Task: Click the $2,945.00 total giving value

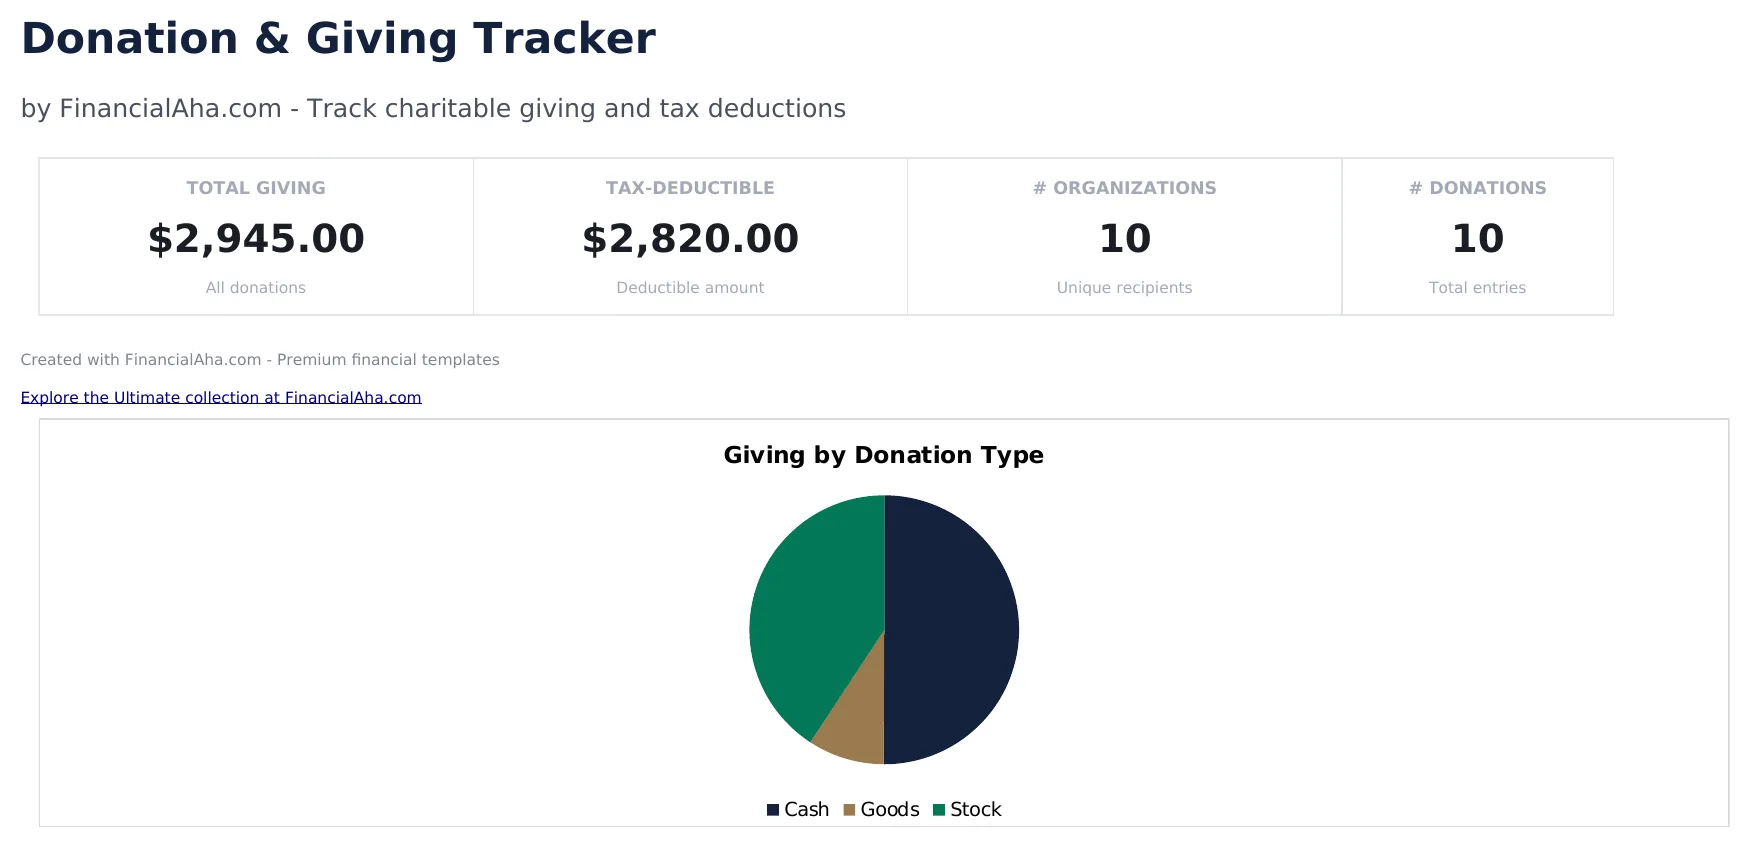Action: (256, 239)
